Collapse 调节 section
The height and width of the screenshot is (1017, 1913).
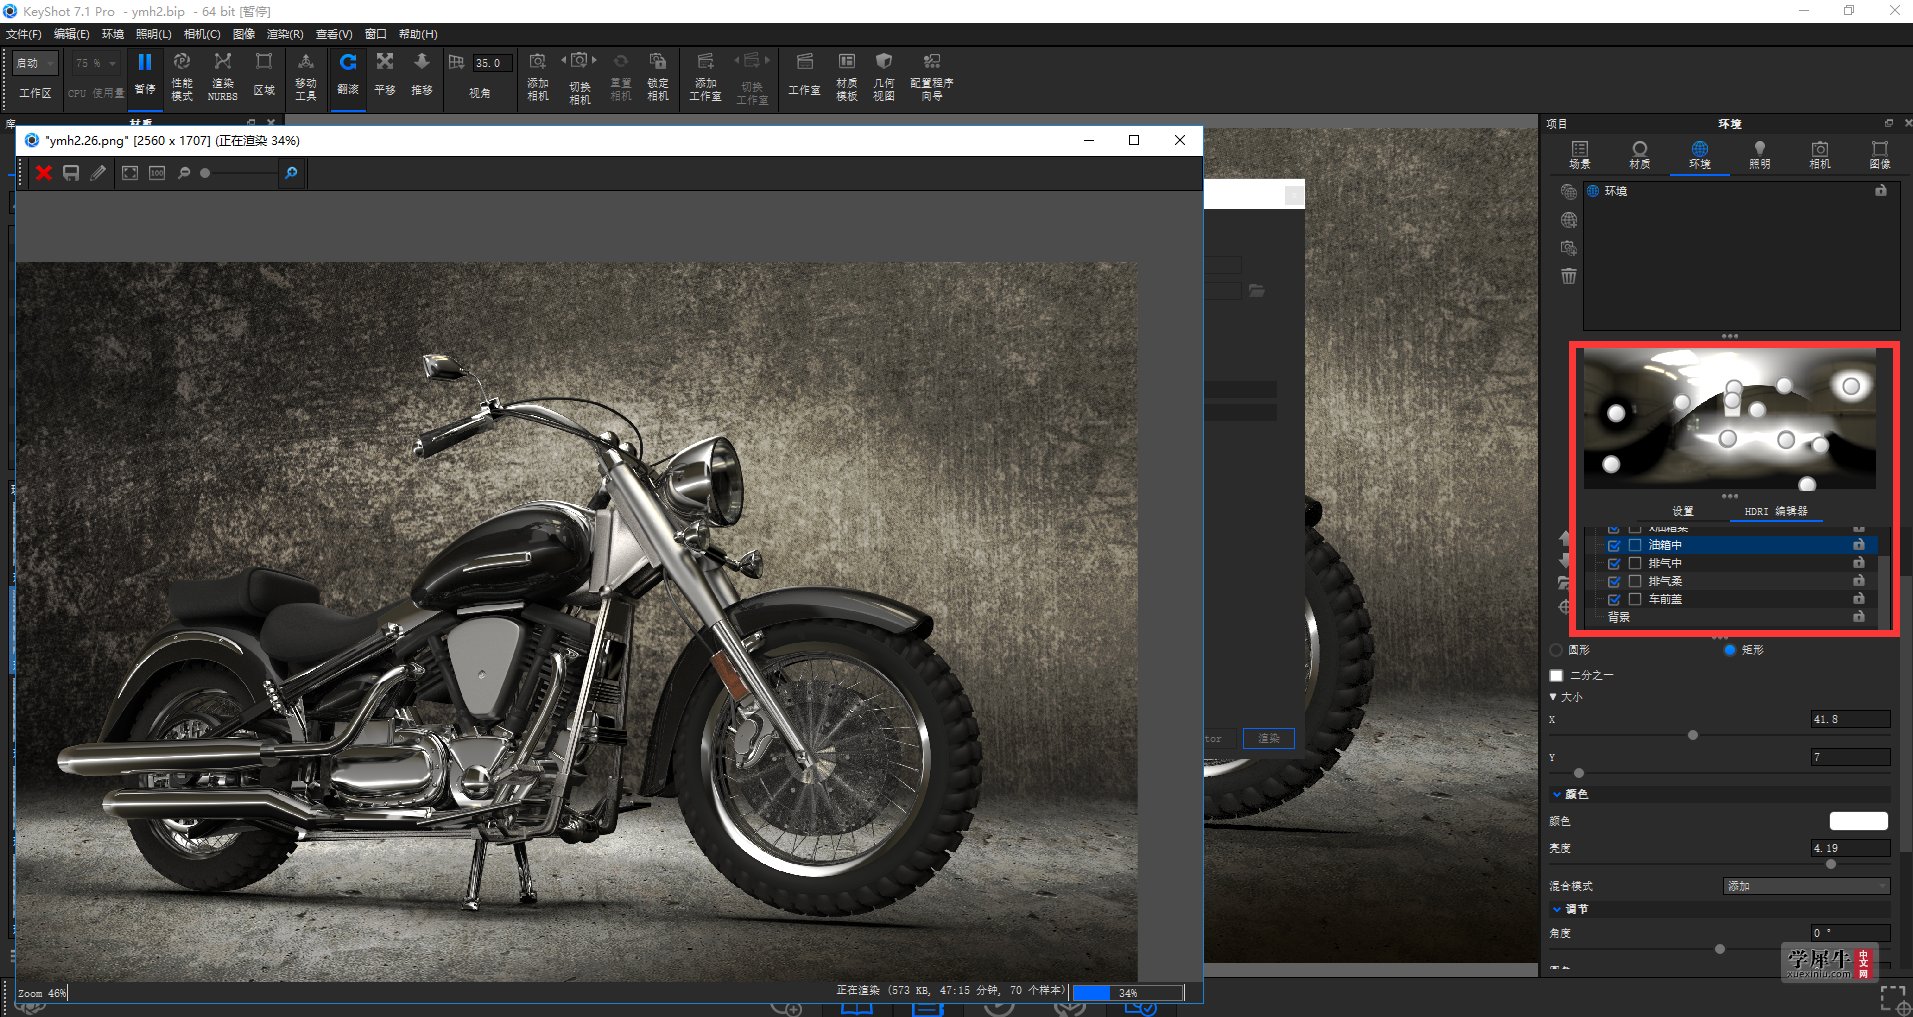[1557, 909]
